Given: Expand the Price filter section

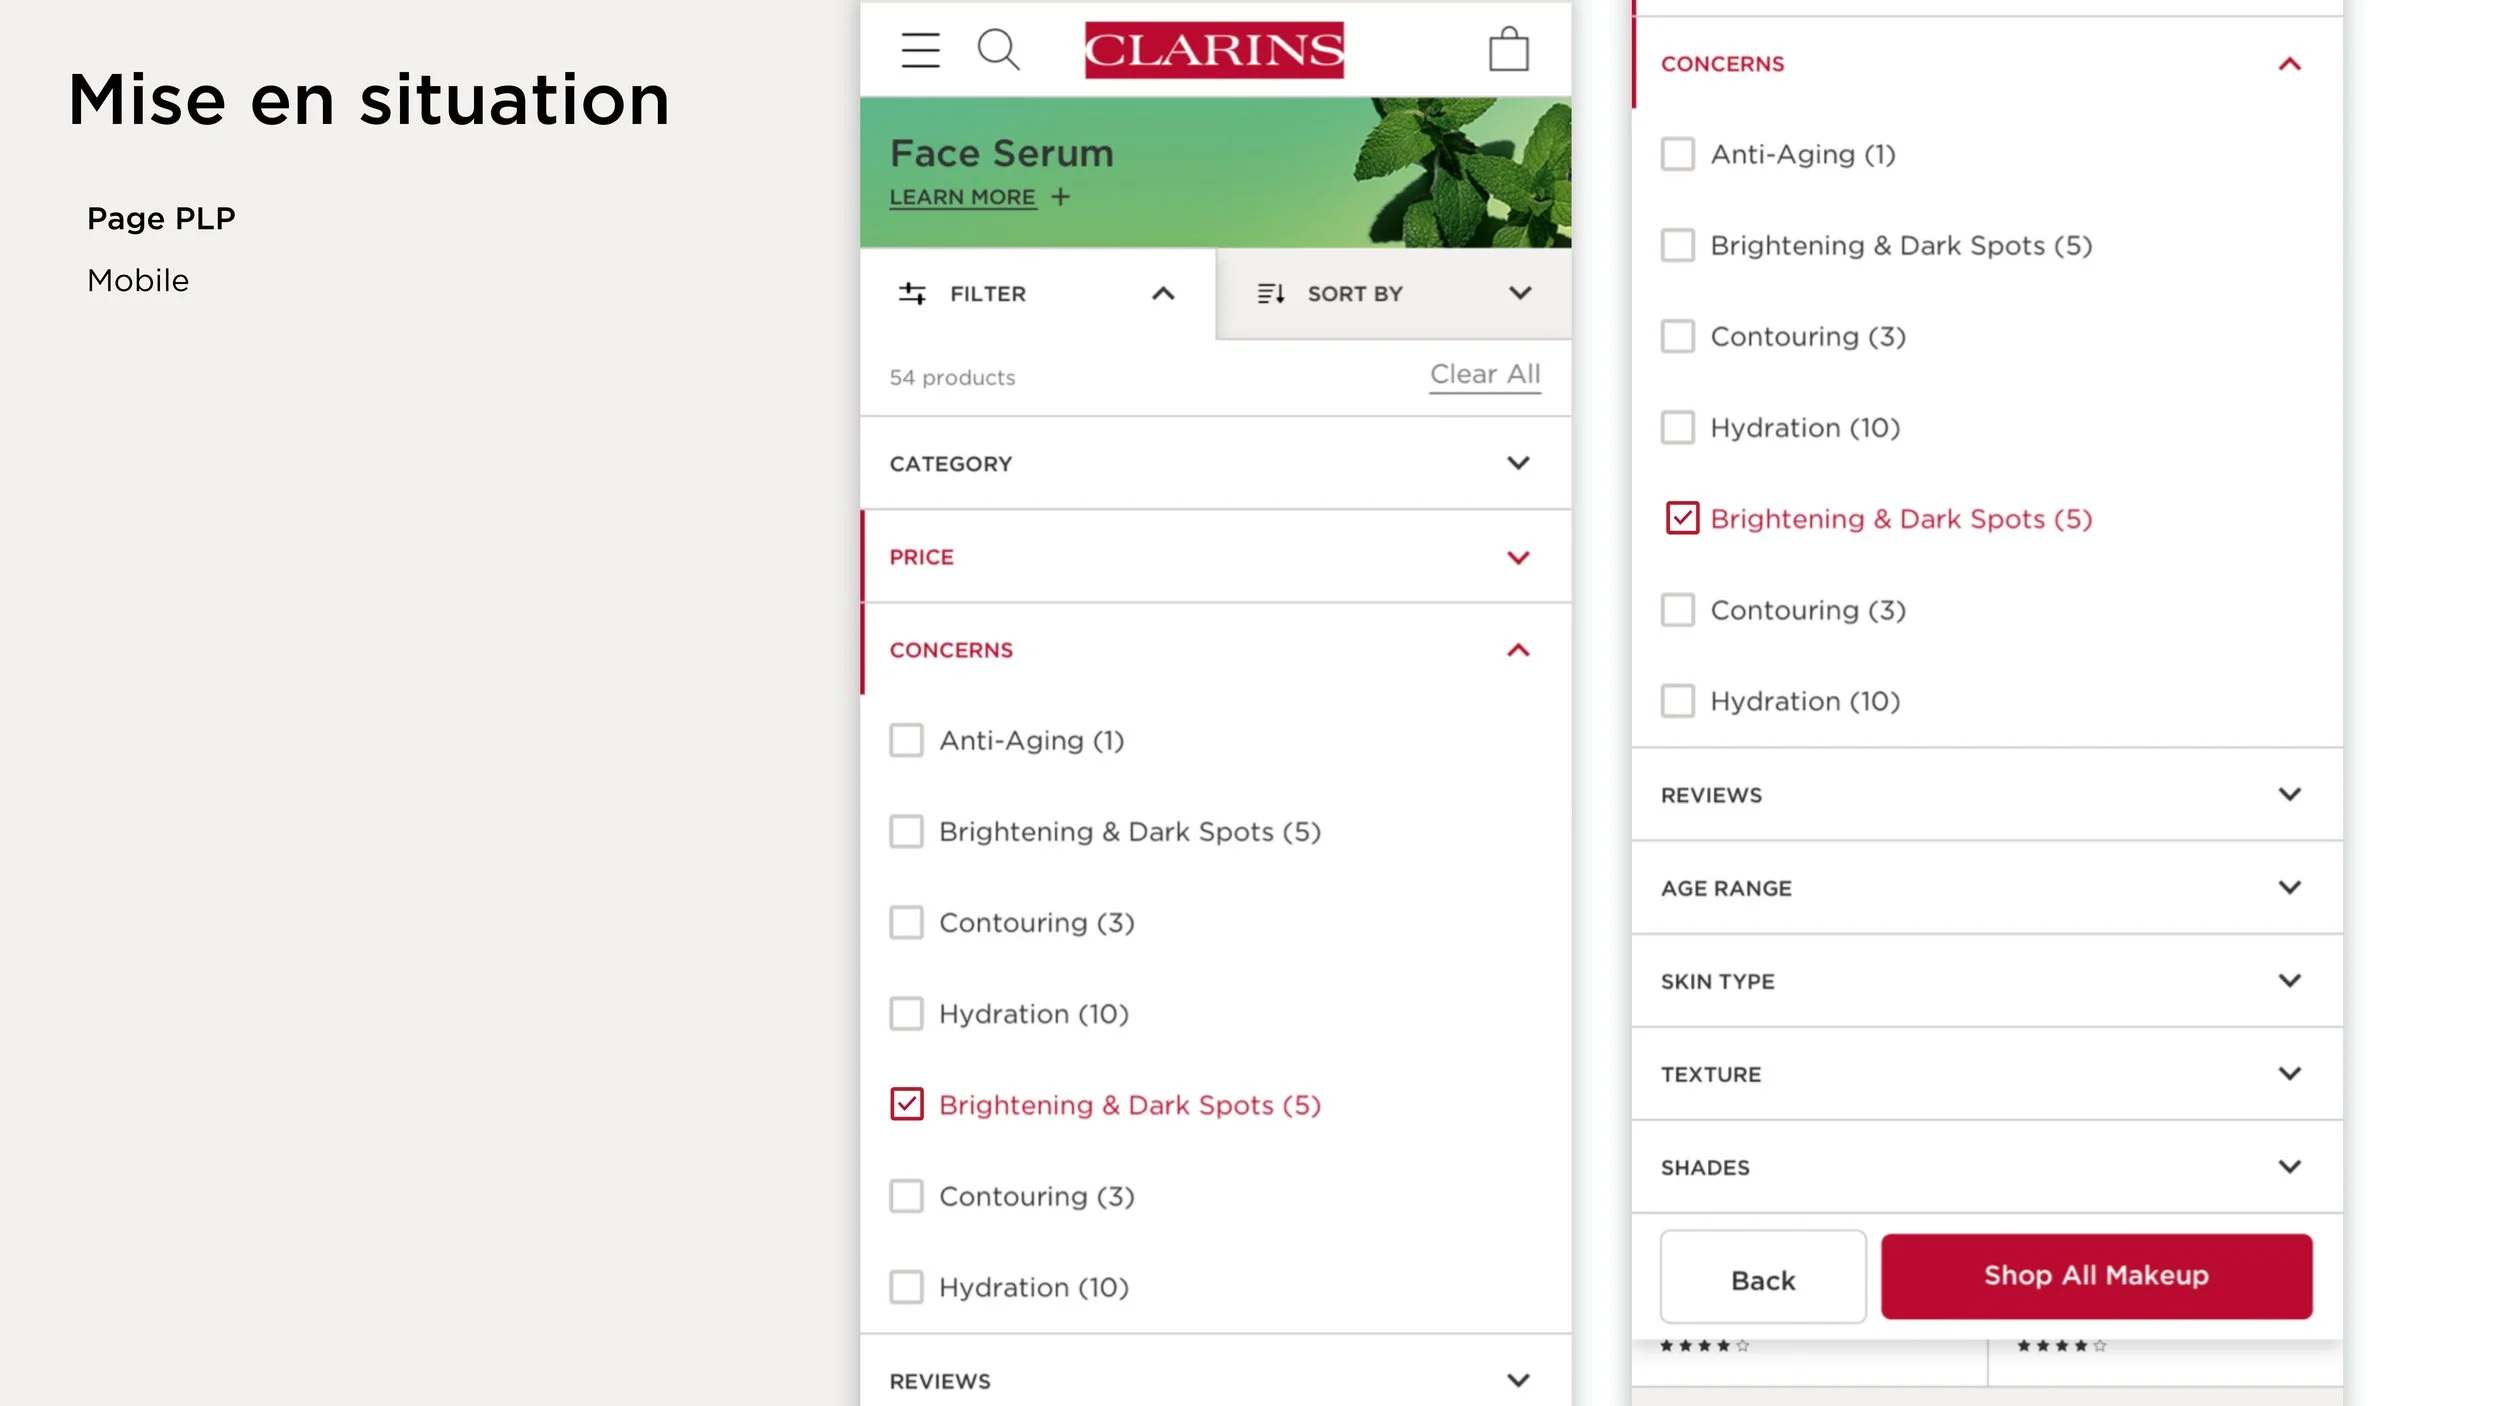Looking at the screenshot, I should (1518, 557).
